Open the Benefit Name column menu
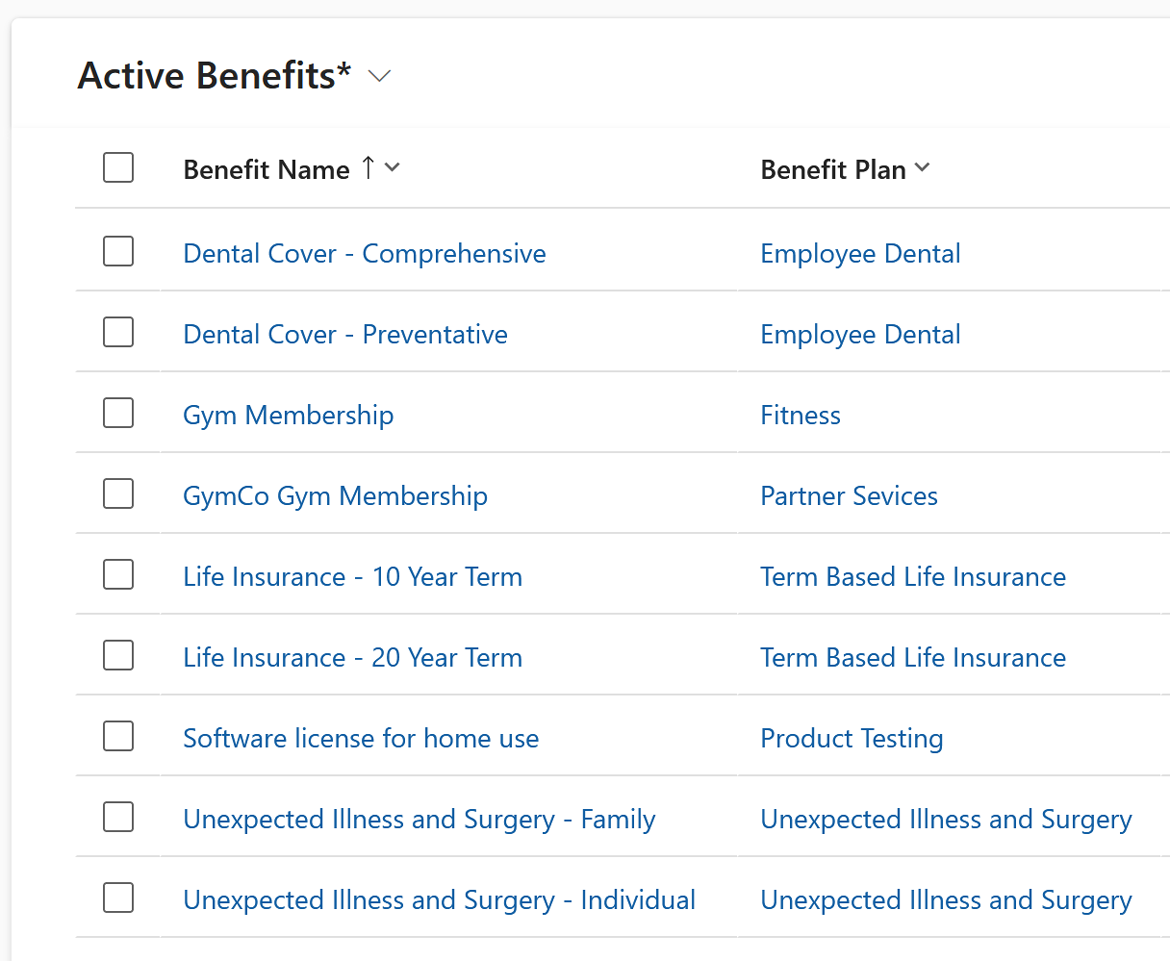 [x=393, y=169]
